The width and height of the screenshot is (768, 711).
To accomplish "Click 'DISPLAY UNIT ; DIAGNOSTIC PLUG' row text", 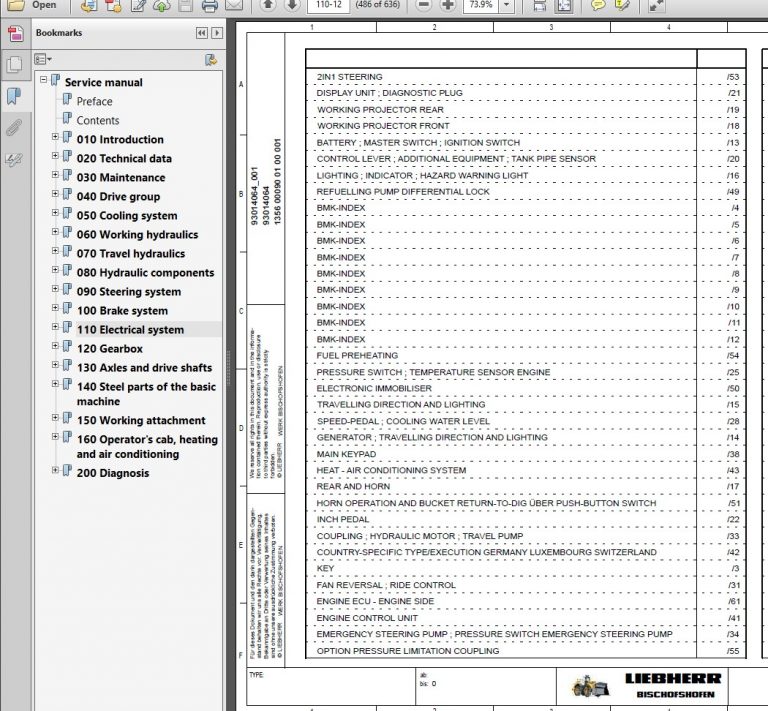I will [x=389, y=93].
